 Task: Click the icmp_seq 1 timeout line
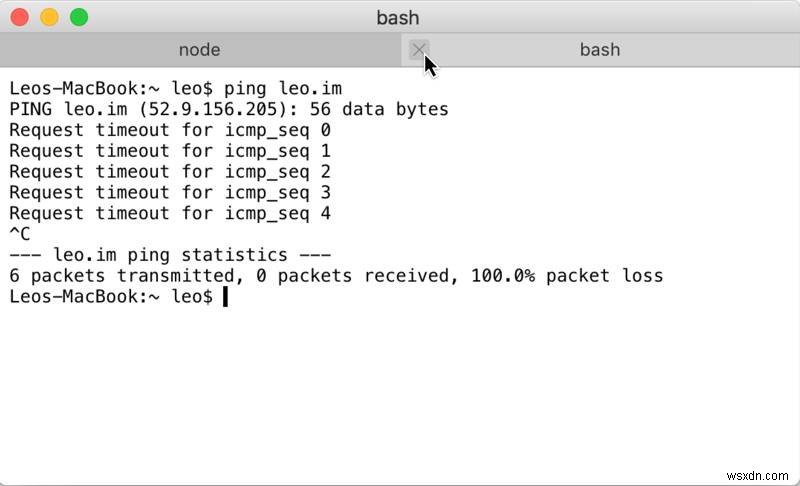pyautogui.click(x=170, y=151)
